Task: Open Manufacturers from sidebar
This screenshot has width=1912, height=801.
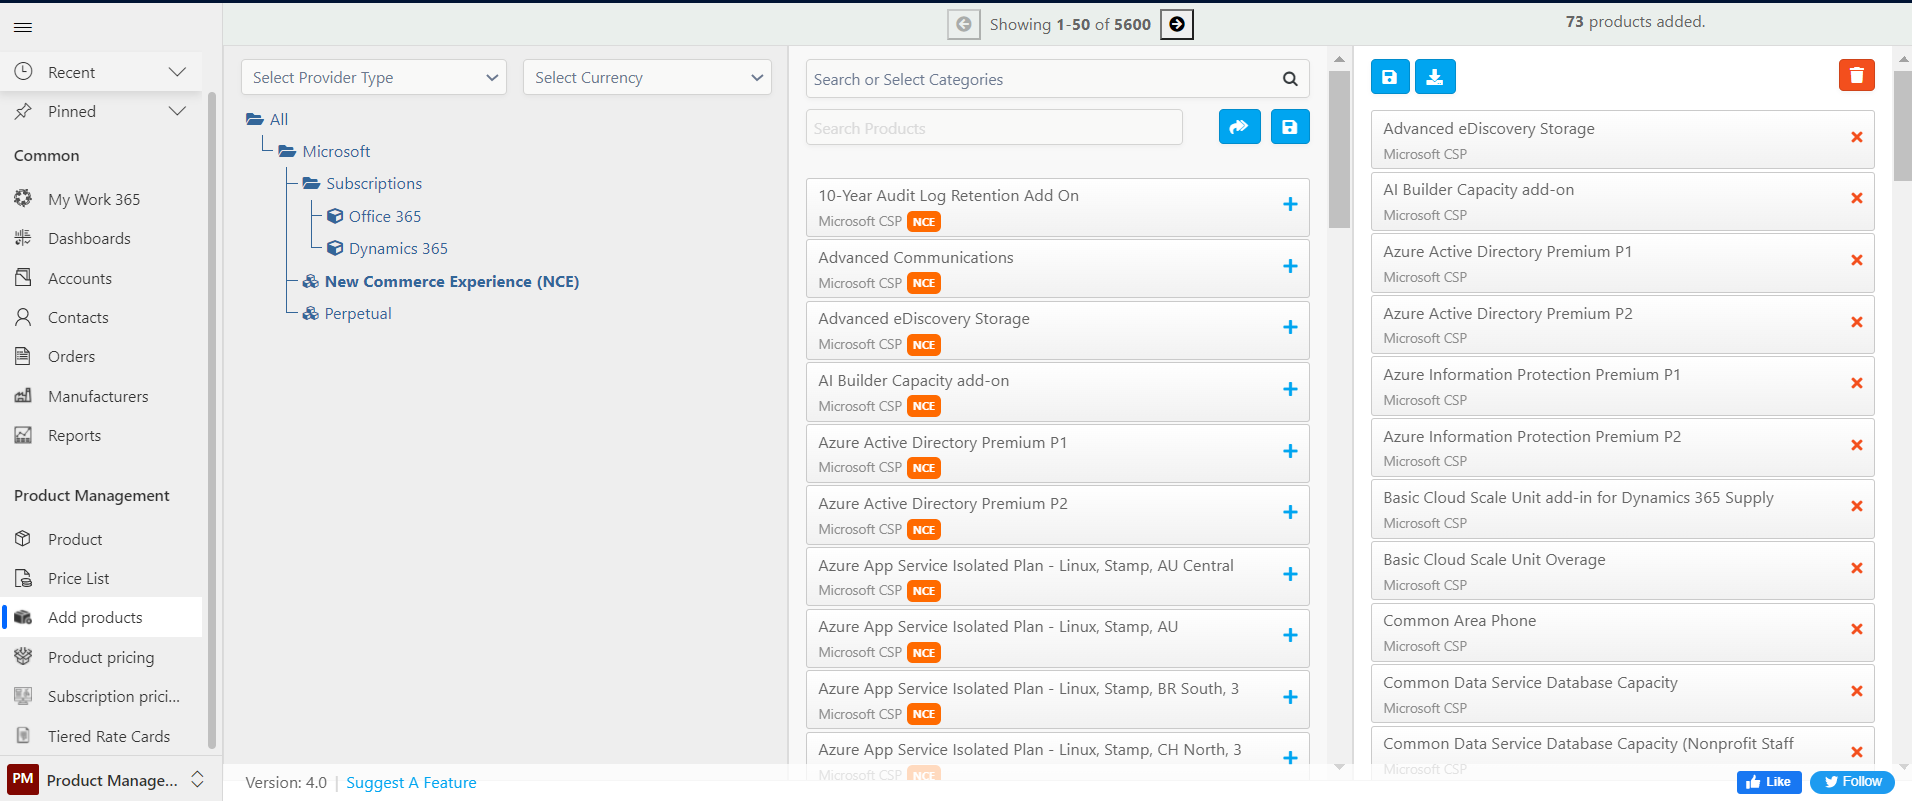Action: (98, 396)
